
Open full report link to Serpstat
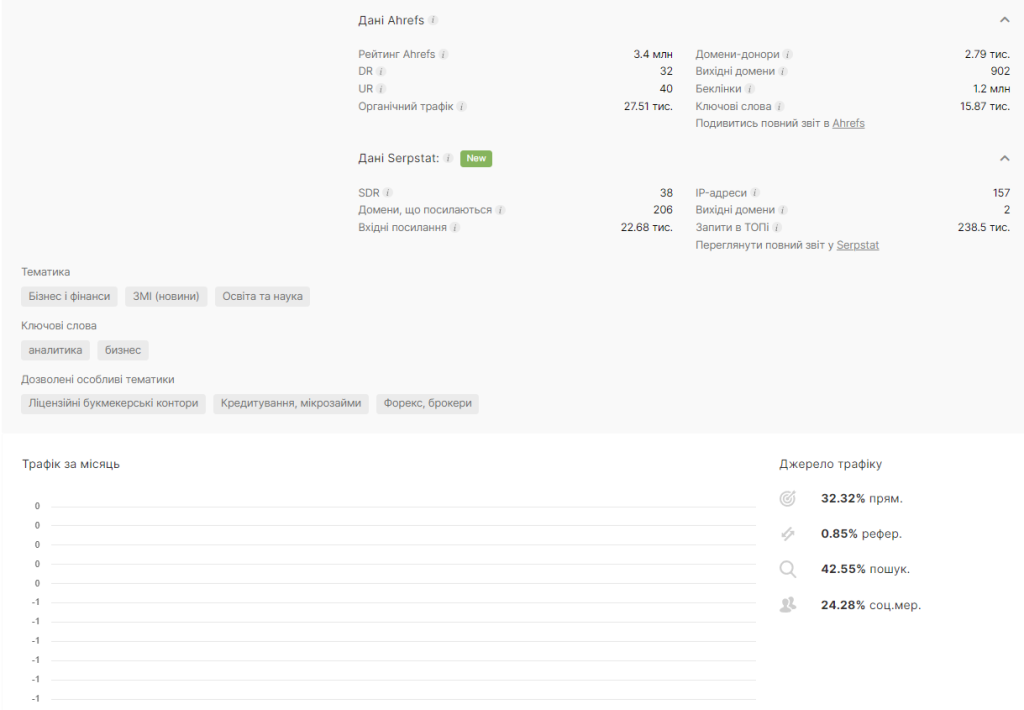click(x=857, y=245)
